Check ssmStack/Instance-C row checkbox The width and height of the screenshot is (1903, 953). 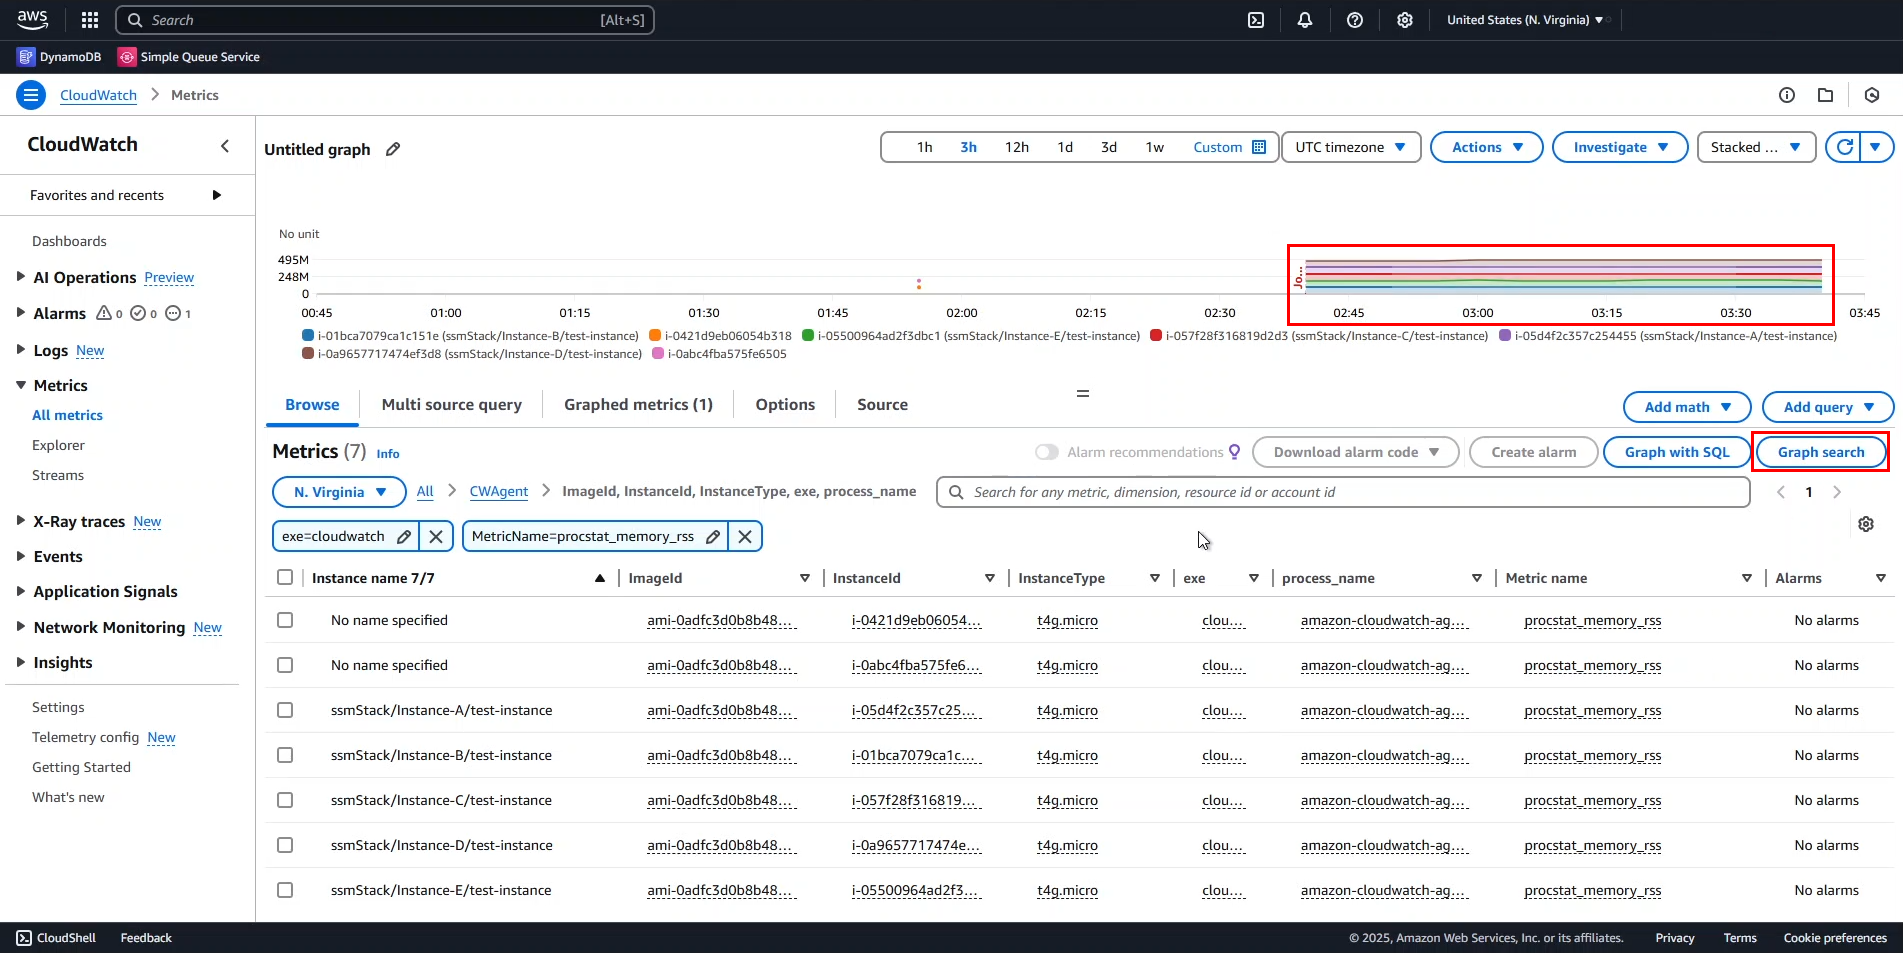pos(285,800)
